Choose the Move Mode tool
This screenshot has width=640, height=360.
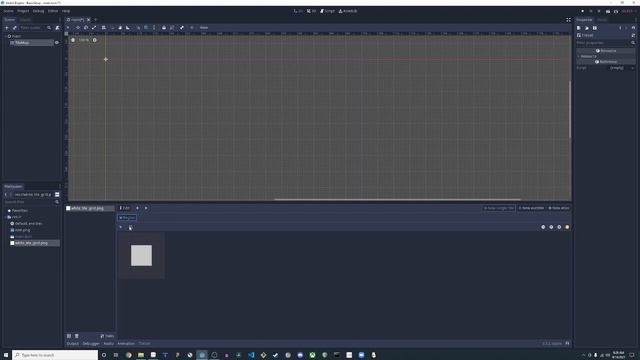[x=78, y=28]
